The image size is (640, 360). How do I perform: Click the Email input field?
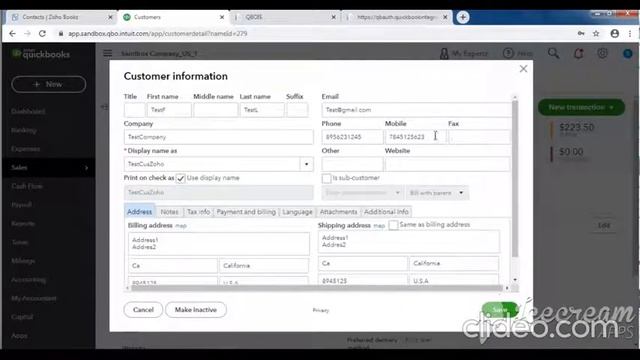point(416,110)
